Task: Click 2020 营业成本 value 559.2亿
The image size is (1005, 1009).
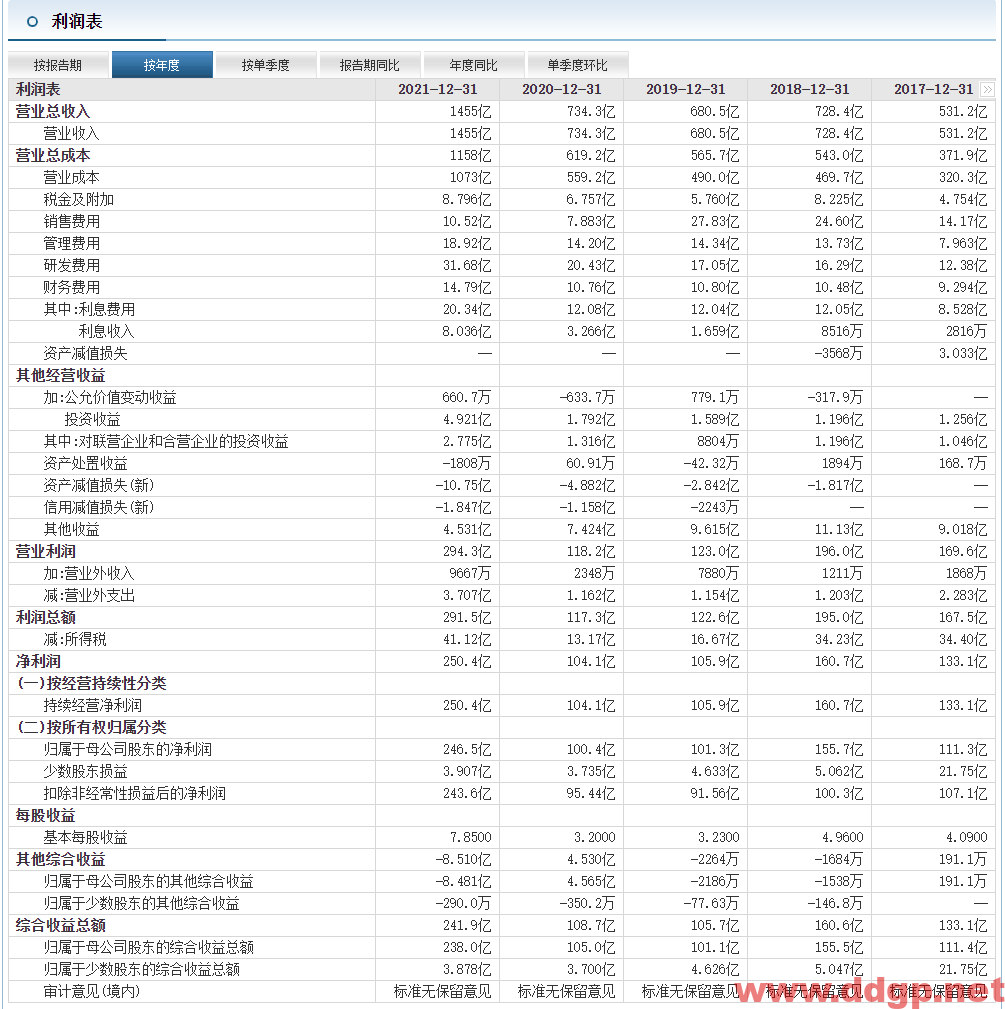Action: [x=591, y=178]
